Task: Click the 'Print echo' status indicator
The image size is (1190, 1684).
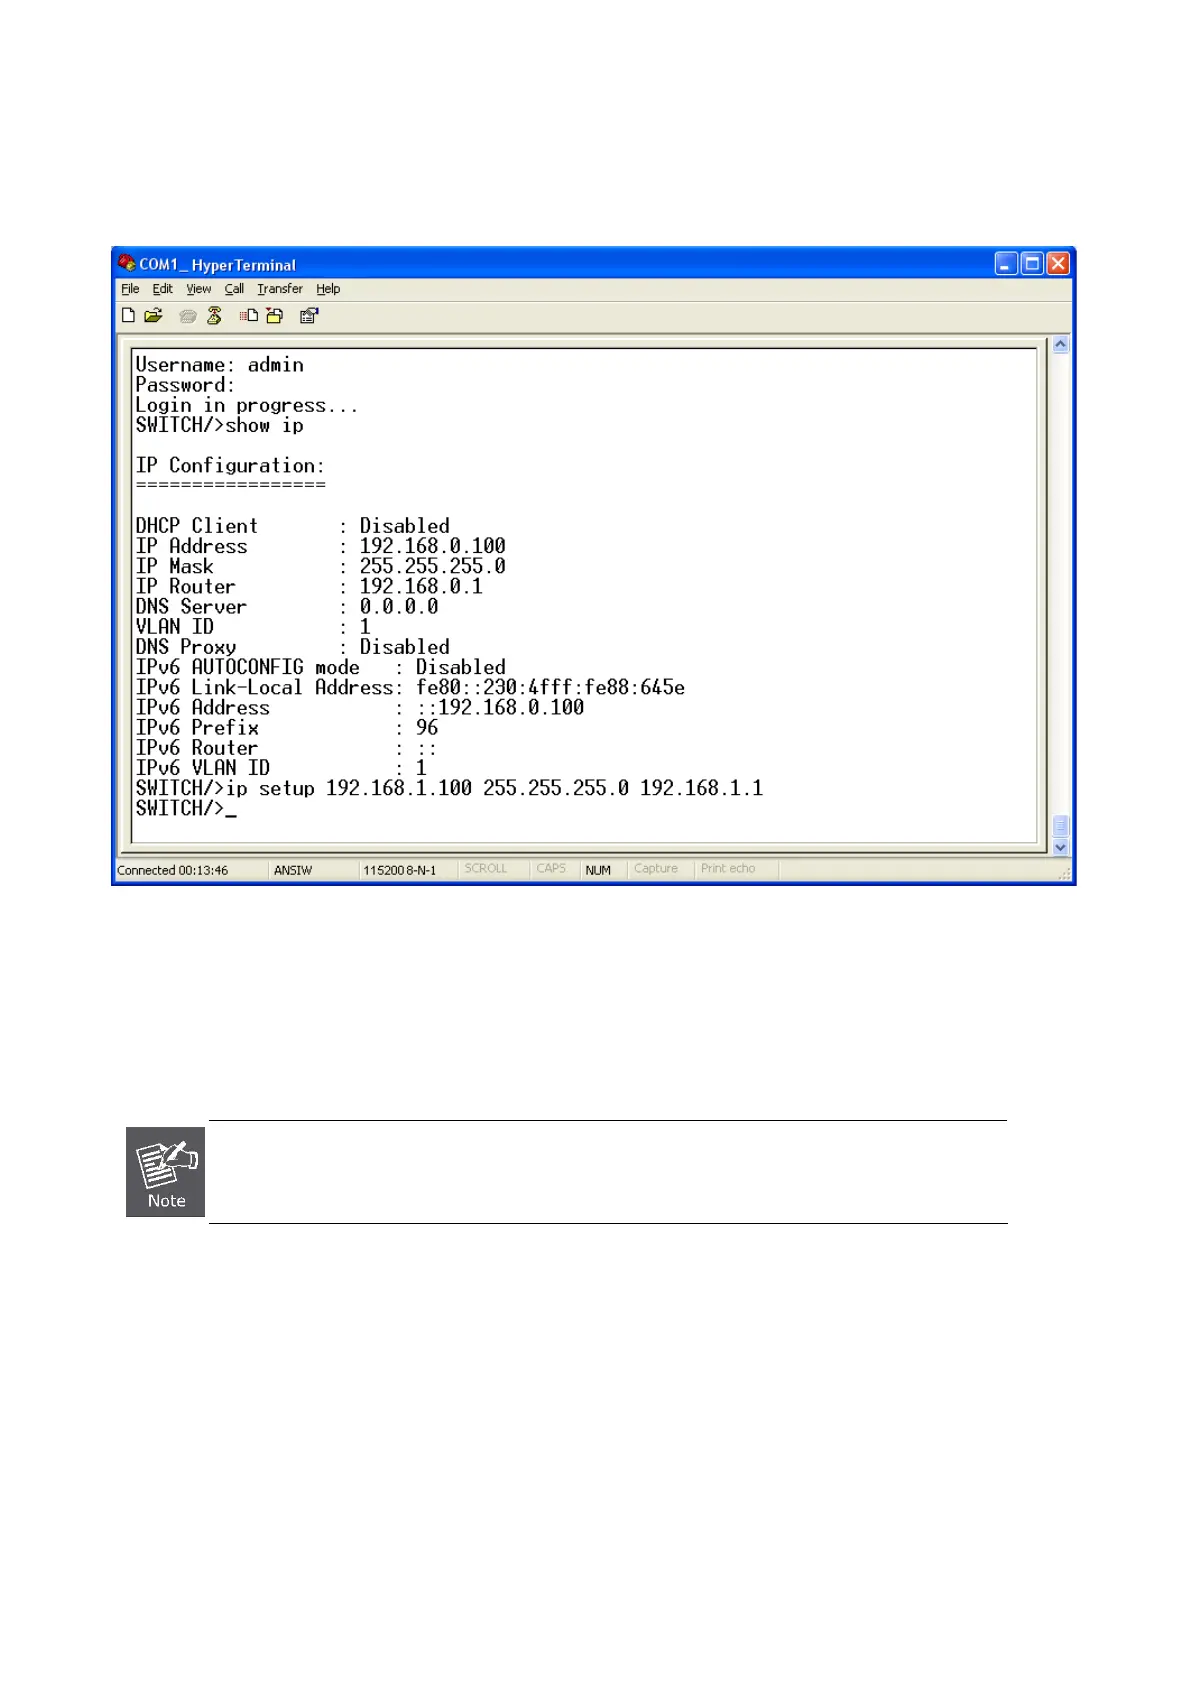Action: (728, 869)
